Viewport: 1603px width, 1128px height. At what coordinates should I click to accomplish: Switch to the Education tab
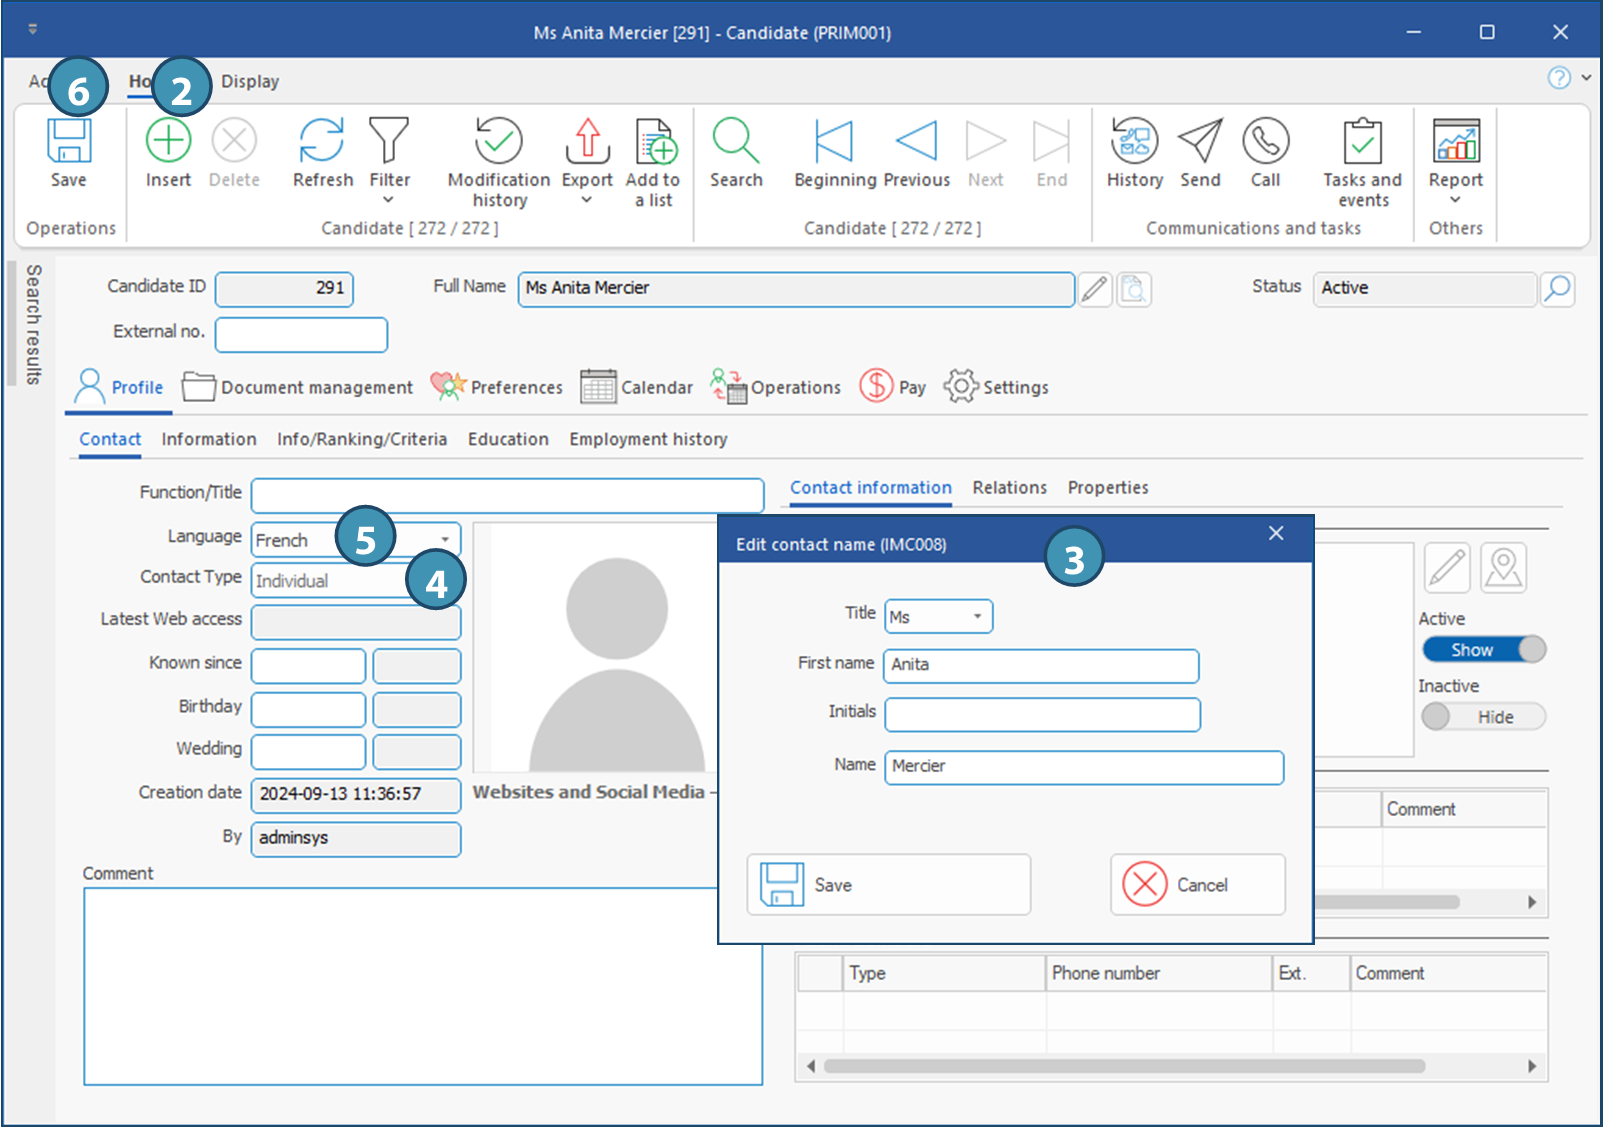coord(508,439)
